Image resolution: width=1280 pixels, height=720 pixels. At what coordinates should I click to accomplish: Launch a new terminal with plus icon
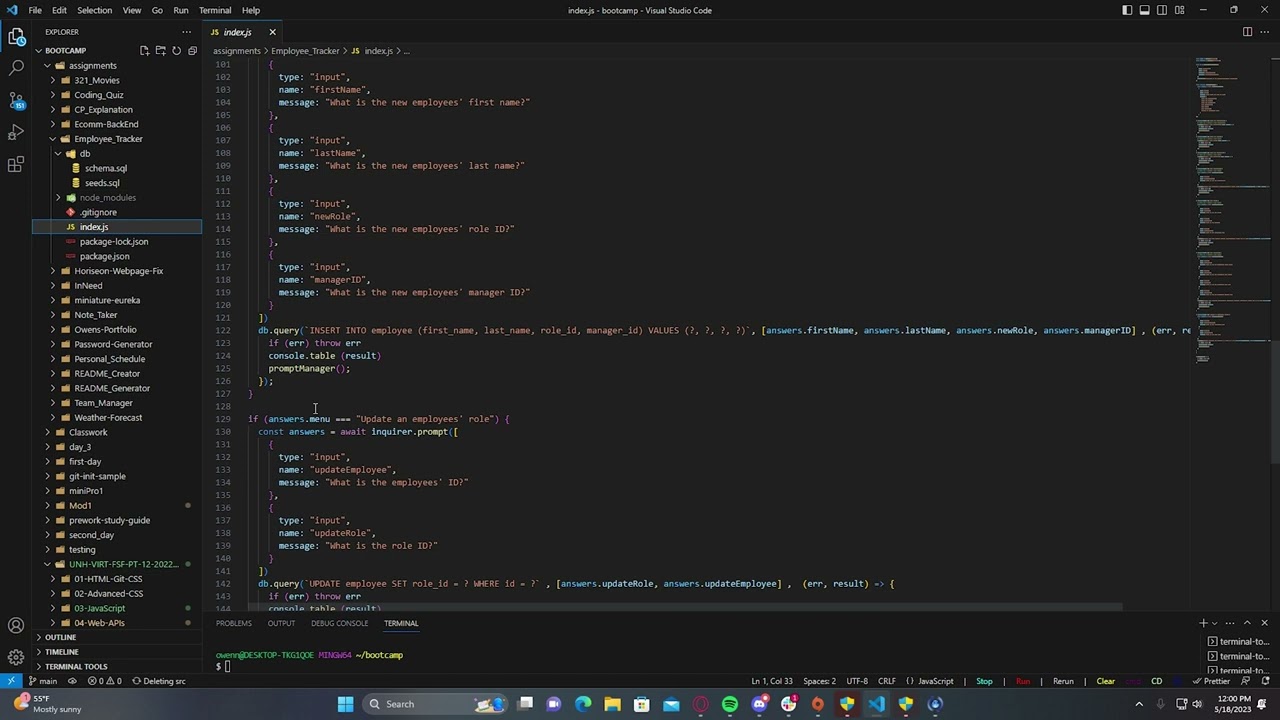point(1204,623)
